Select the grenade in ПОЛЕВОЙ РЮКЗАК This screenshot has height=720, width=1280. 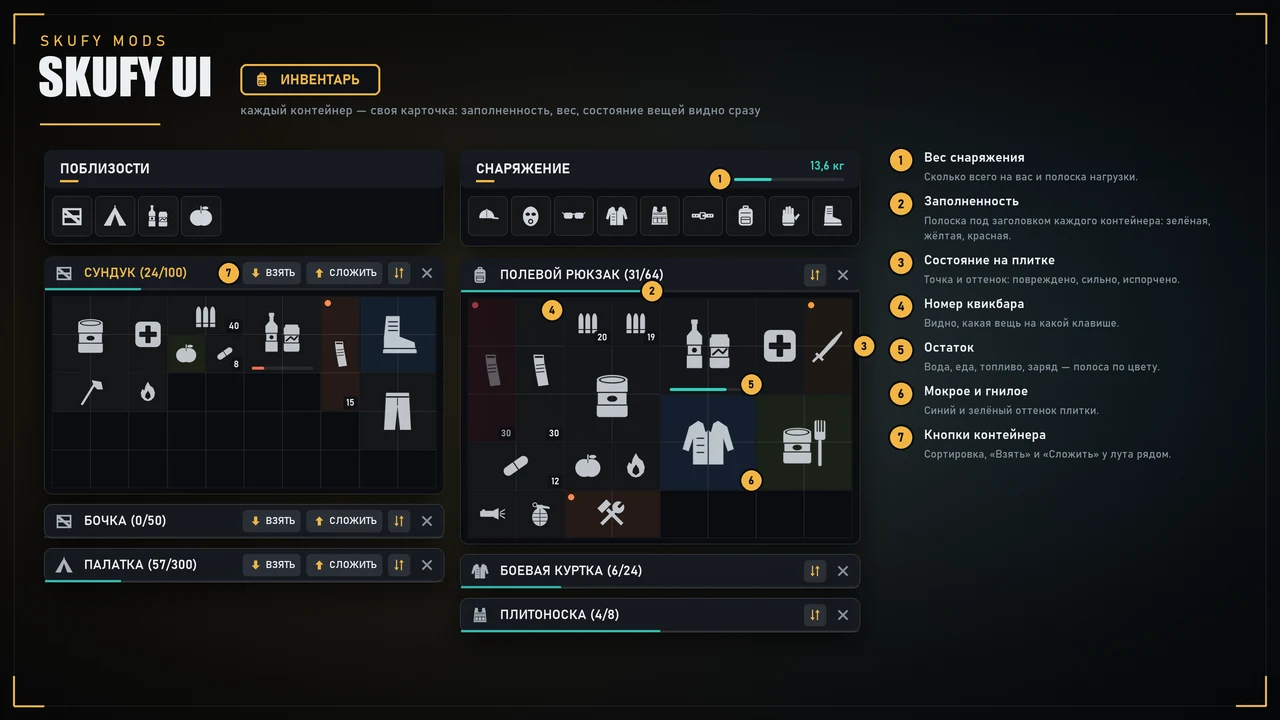click(541, 514)
